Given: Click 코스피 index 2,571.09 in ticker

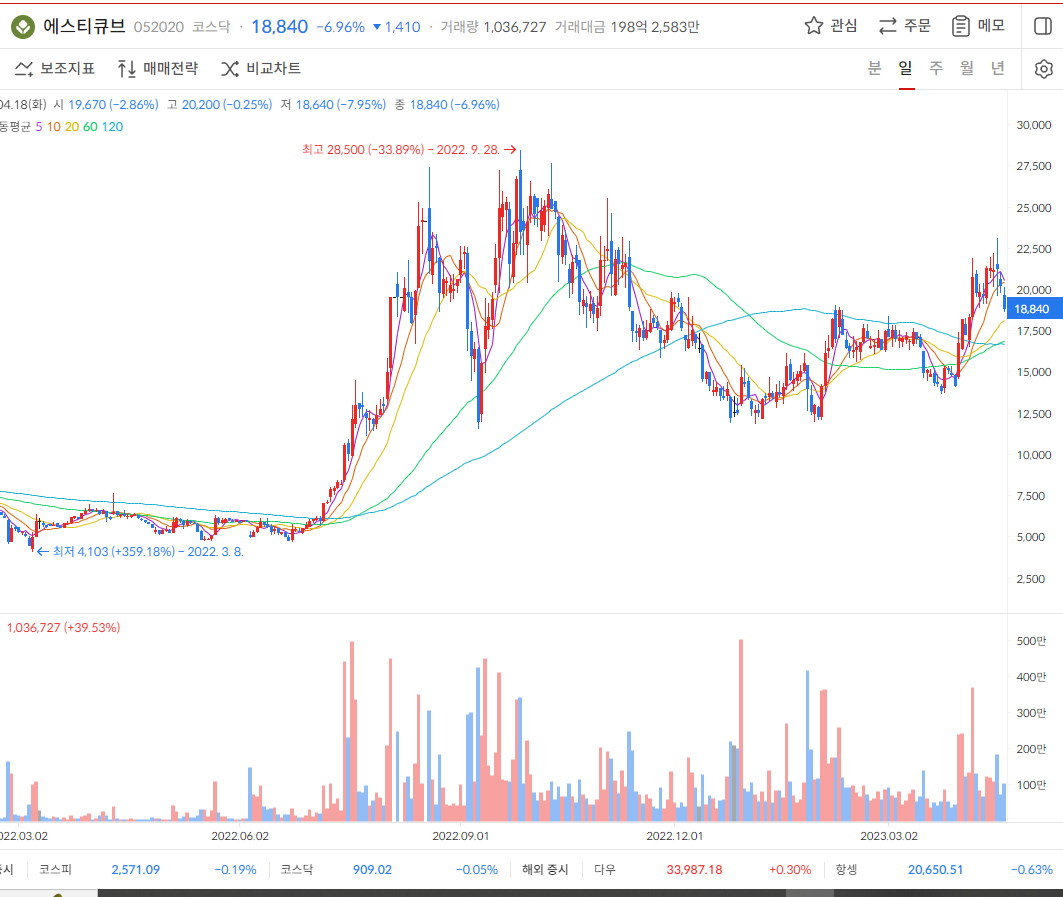Looking at the screenshot, I should click(x=136, y=870).
